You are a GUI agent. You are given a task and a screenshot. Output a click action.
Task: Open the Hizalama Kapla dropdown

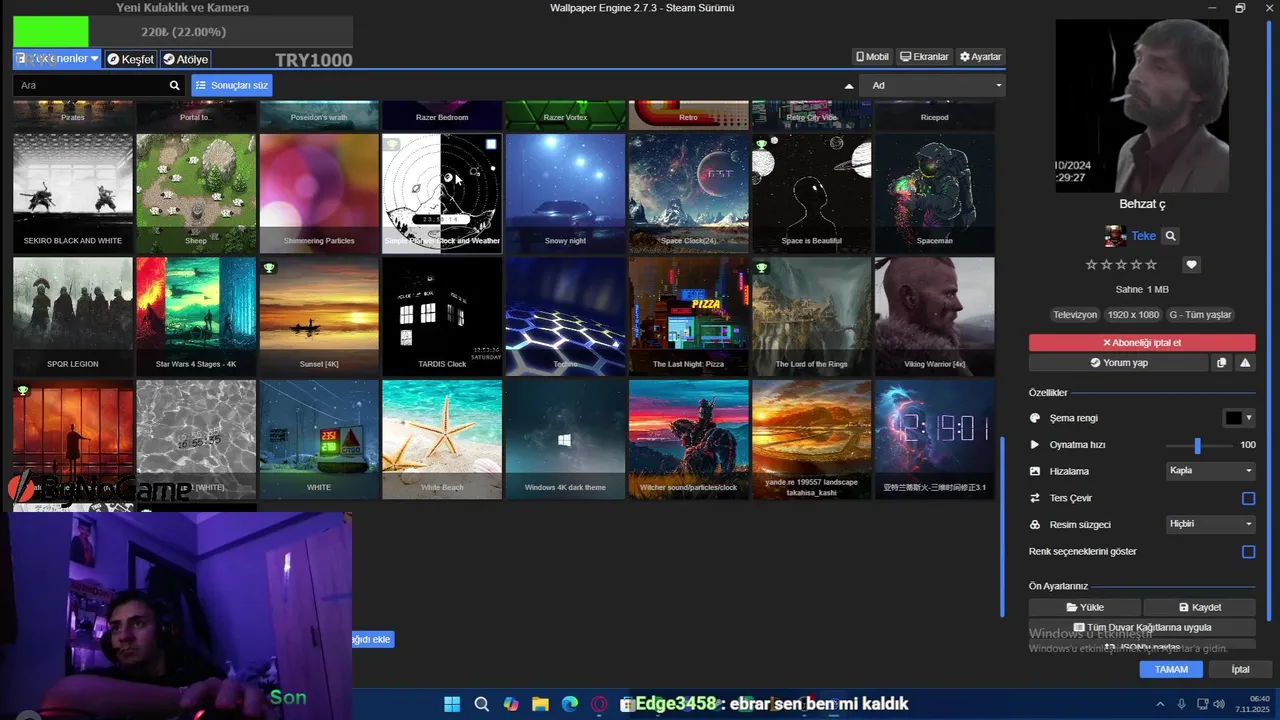(x=1211, y=470)
